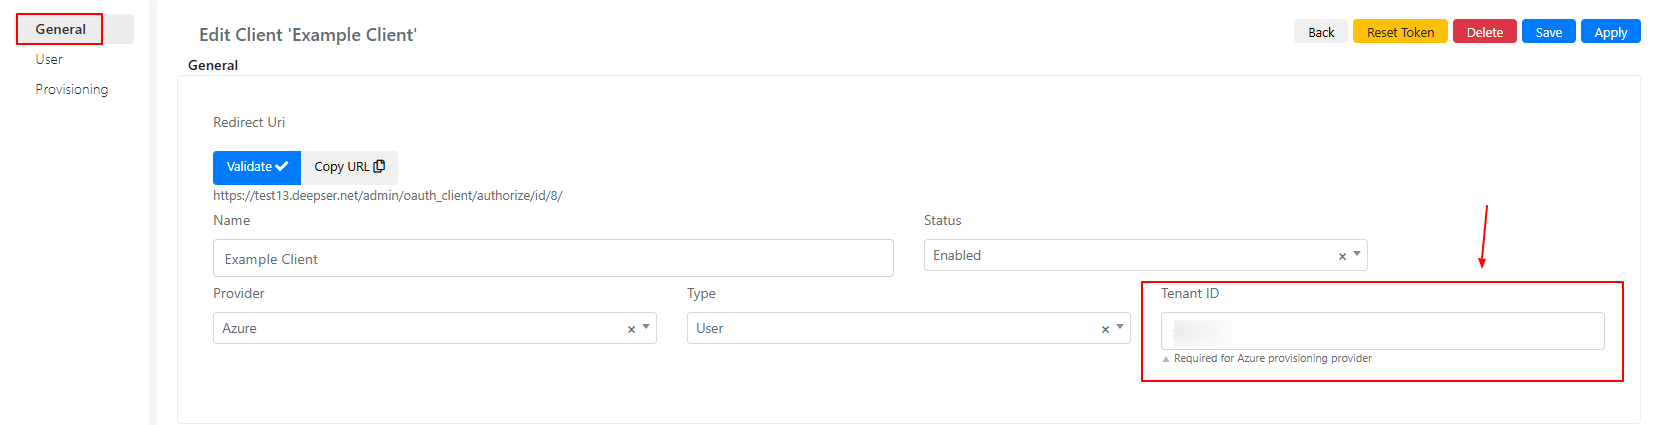This screenshot has height=425, width=1654.
Task: Switch to the User sidebar tab
Action: 49,59
